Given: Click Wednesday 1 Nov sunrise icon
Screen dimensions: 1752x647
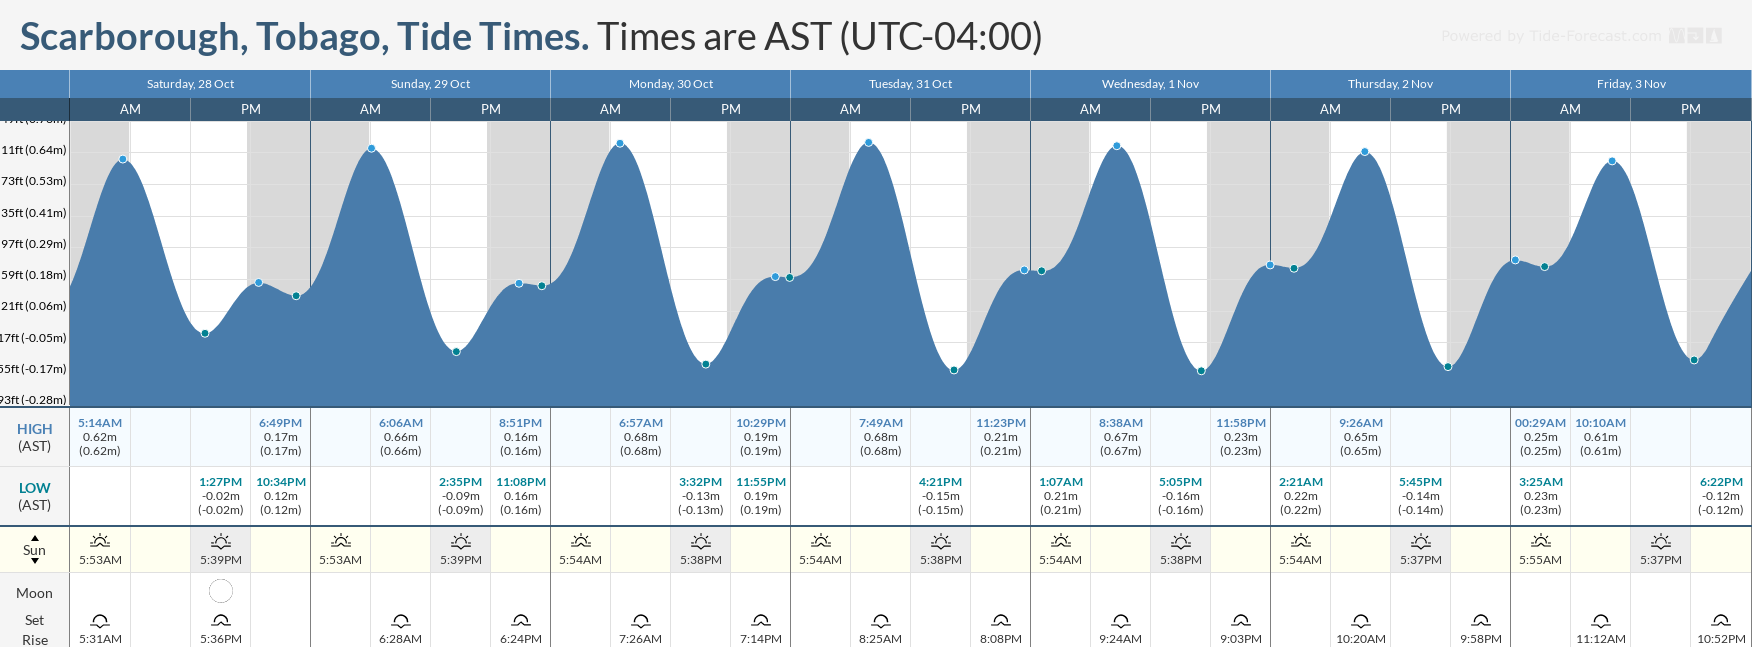Looking at the screenshot, I should pos(1061,541).
